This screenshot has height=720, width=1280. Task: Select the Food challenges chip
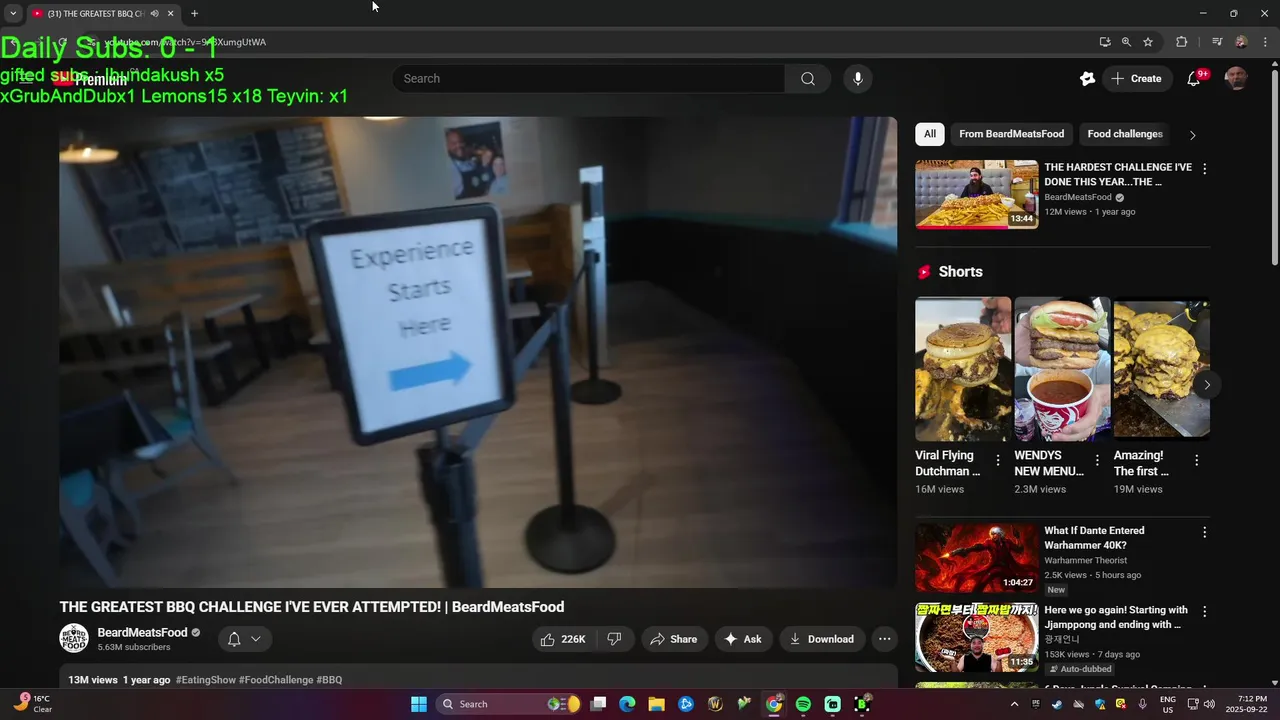(x=1124, y=134)
